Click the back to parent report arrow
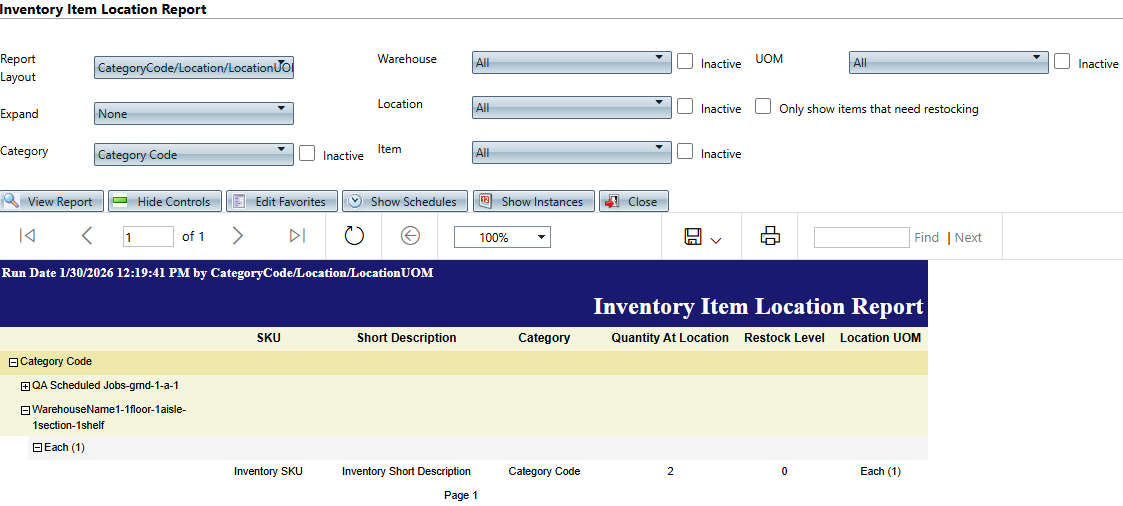Image resolution: width=1123 pixels, height=506 pixels. point(410,236)
